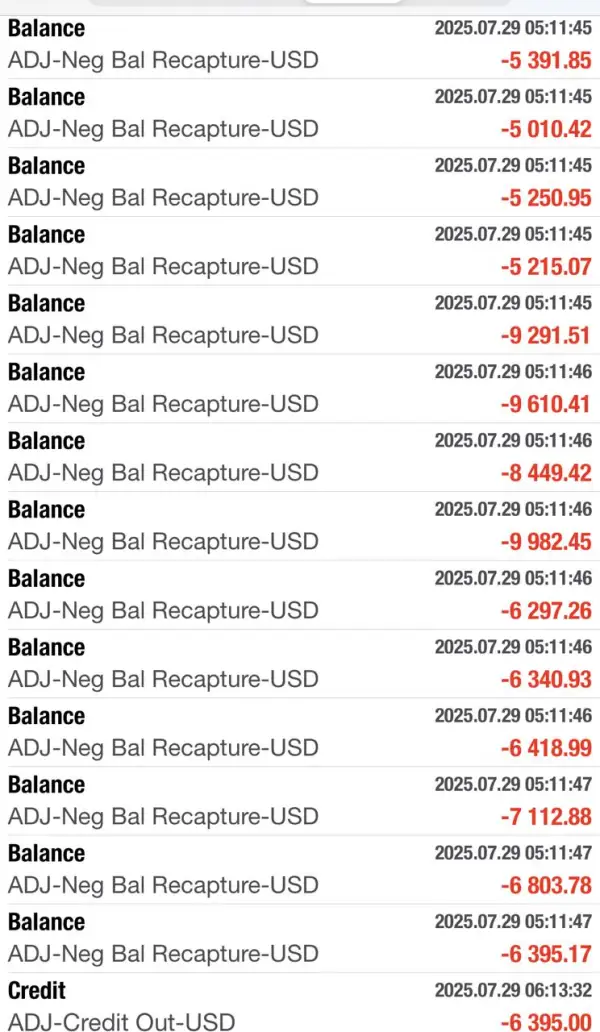Open the -5 250.95 balance transaction
The width and height of the screenshot is (600, 1032).
point(546,198)
